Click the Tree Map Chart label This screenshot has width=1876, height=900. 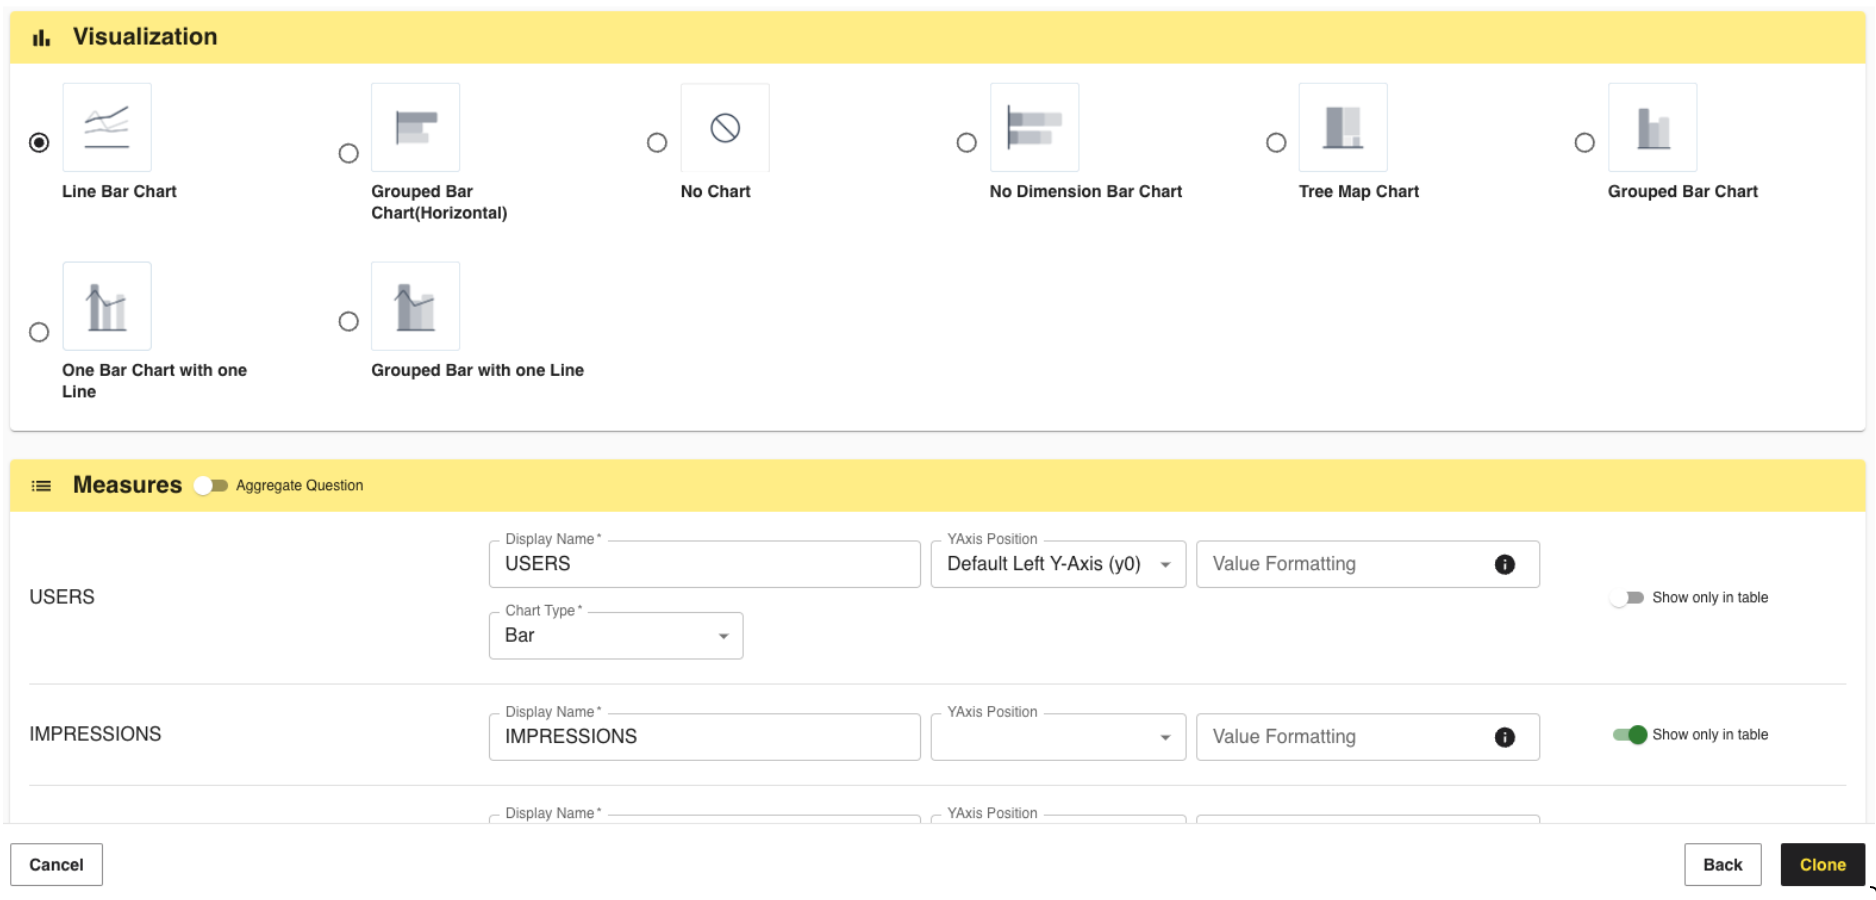[x=1358, y=191]
